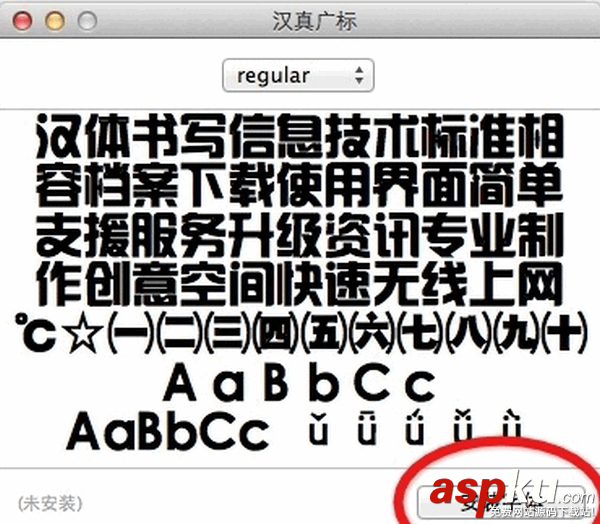Click the accented "ǔ ū ú ǚ ù" pinyin sample
Image resolution: width=600 pixels, height=524 pixels.
tap(415, 427)
